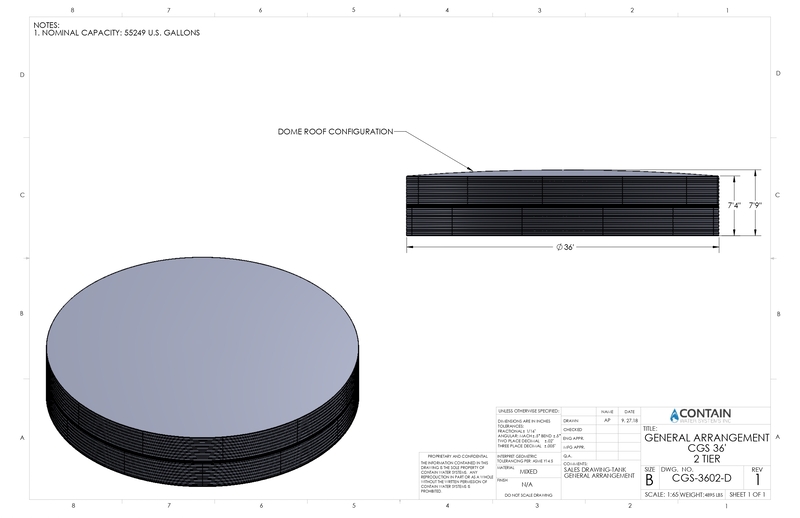Select the 'DOME ROOF CONFIGURATION' callout label
Viewport: 800px width, 518px height.
pos(335,132)
